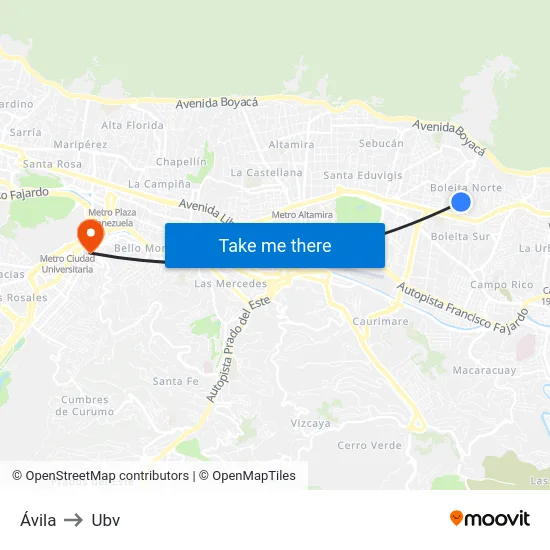
Task: Click the Santa Fe neighborhood label
Action: 175,381
